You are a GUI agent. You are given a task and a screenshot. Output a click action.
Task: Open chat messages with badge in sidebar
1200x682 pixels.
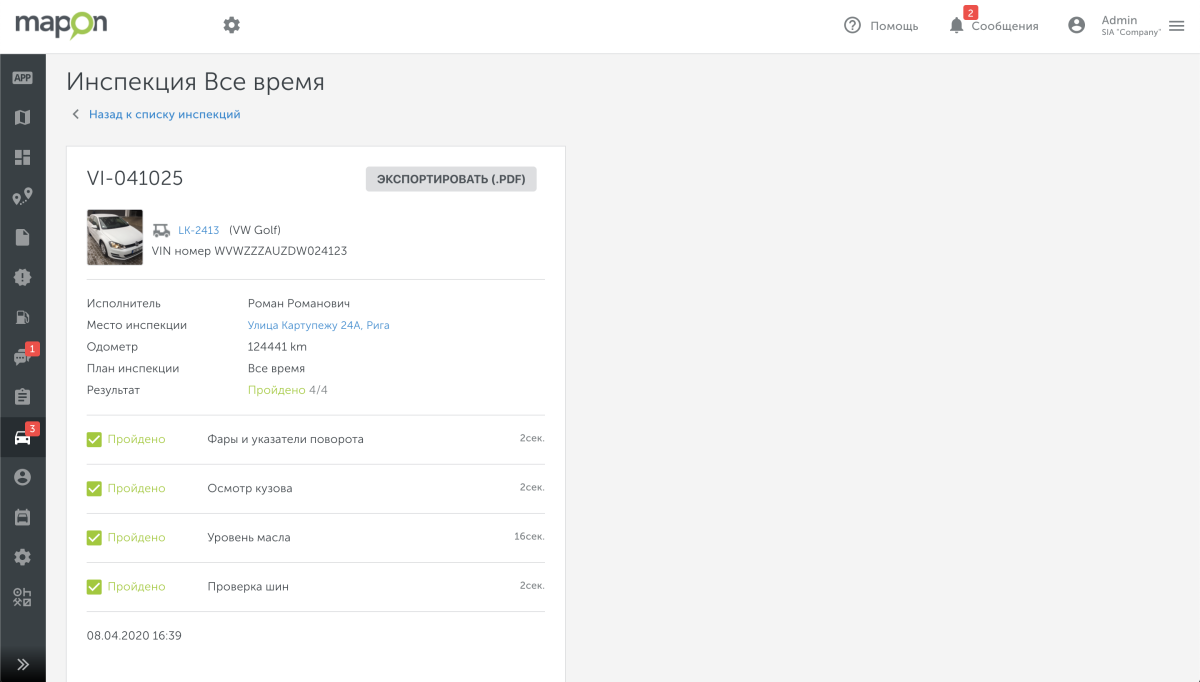[x=22, y=357]
